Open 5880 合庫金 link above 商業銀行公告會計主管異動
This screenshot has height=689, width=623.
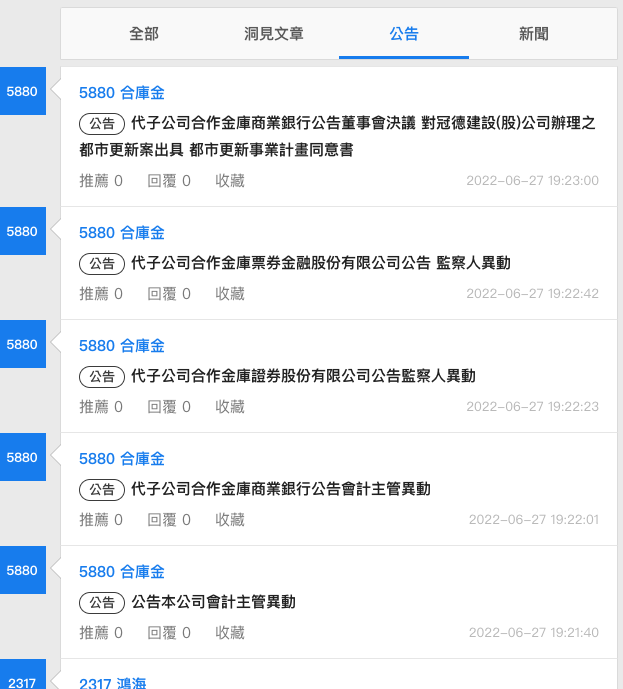click(122, 459)
